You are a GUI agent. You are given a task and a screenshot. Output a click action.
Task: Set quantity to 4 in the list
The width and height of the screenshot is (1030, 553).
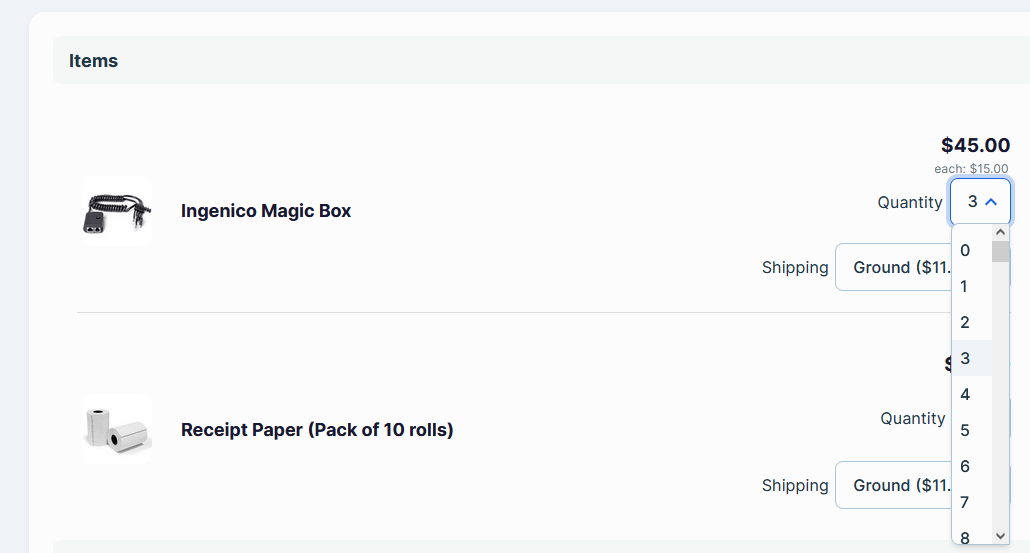coord(970,394)
